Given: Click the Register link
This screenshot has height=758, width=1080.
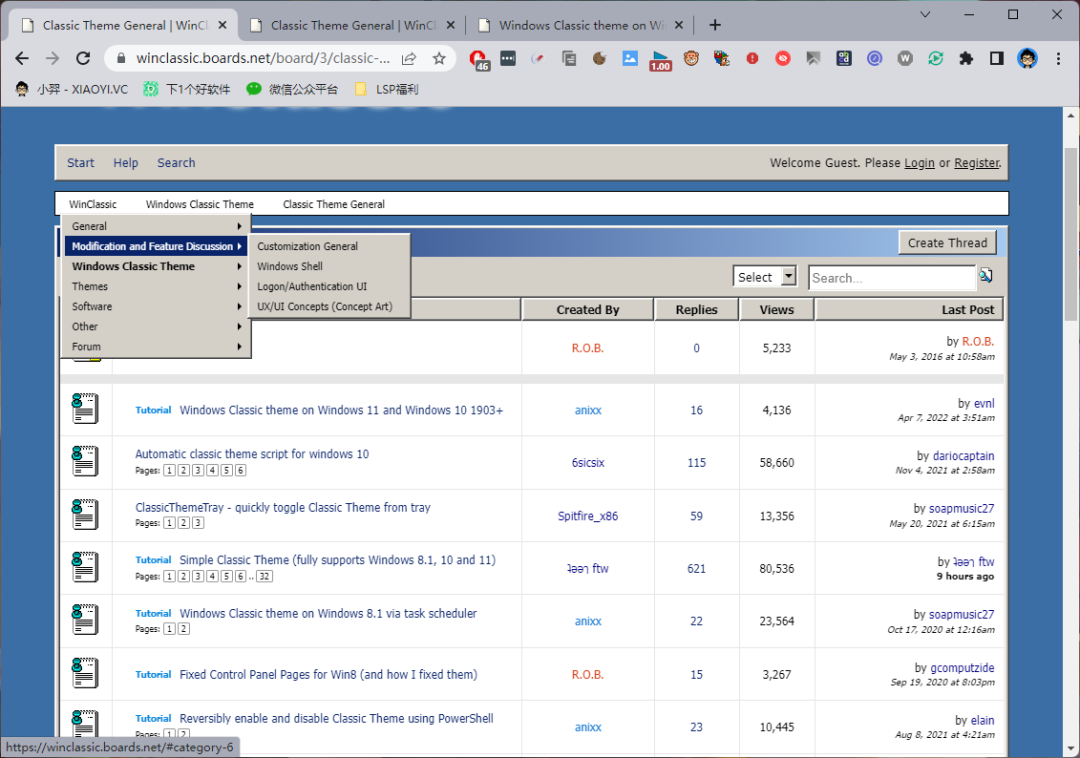Looking at the screenshot, I should [976, 163].
